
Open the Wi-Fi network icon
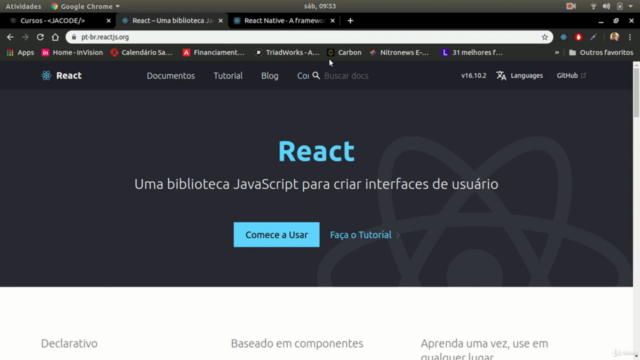593,6
